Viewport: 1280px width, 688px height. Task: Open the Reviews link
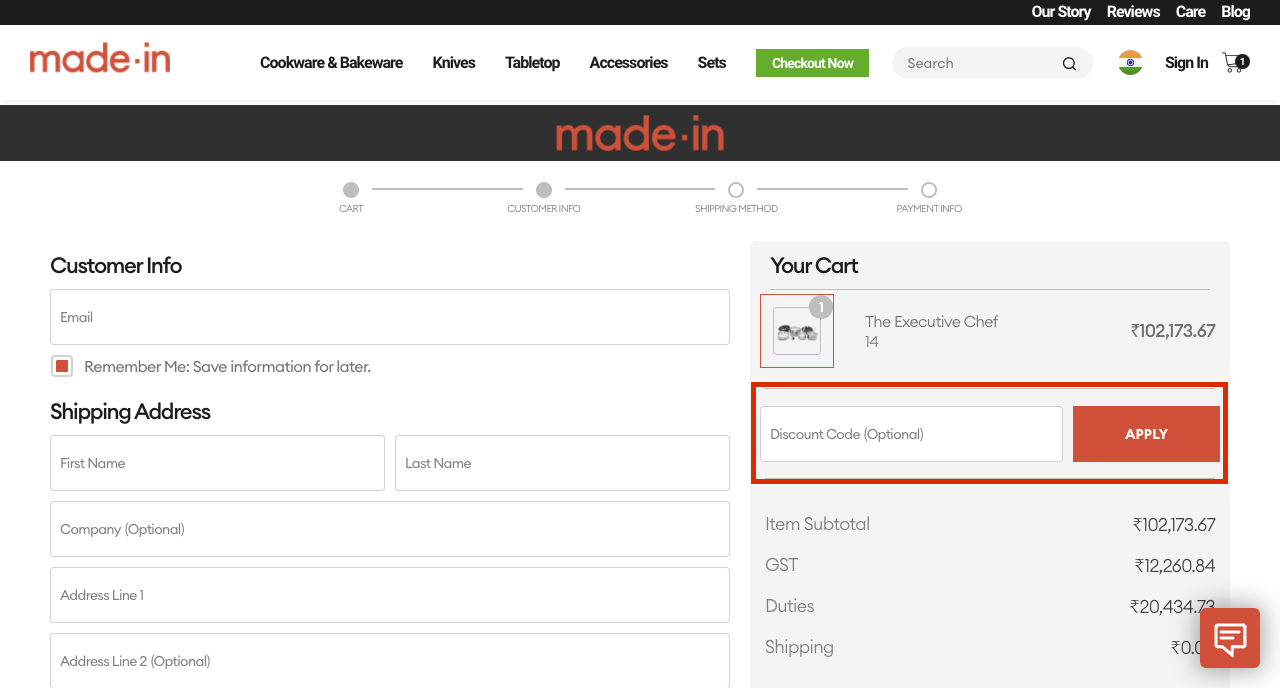coord(1133,12)
